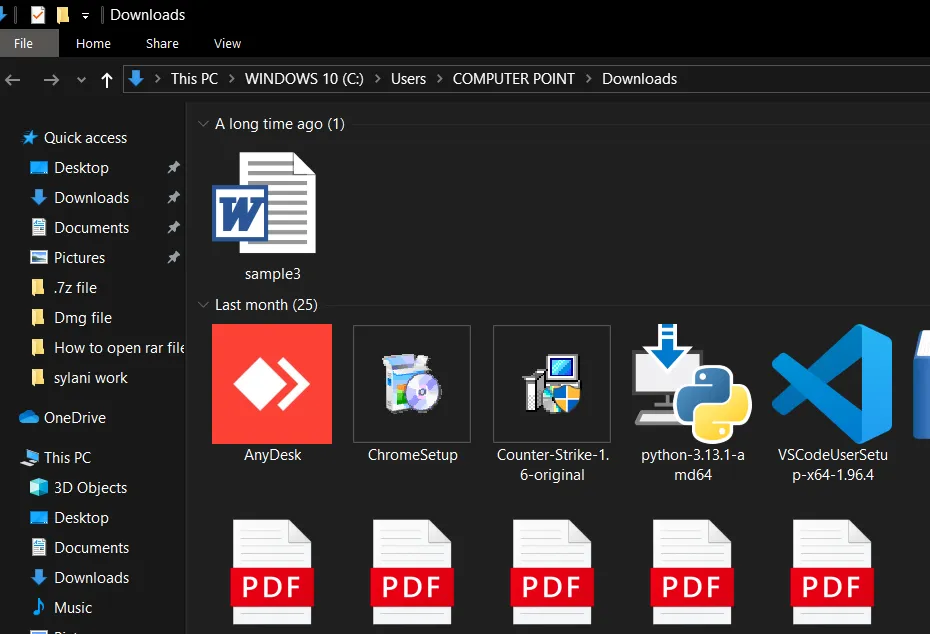Expand chevron after Users breadcrumb
The image size is (930, 634).
coord(439,79)
